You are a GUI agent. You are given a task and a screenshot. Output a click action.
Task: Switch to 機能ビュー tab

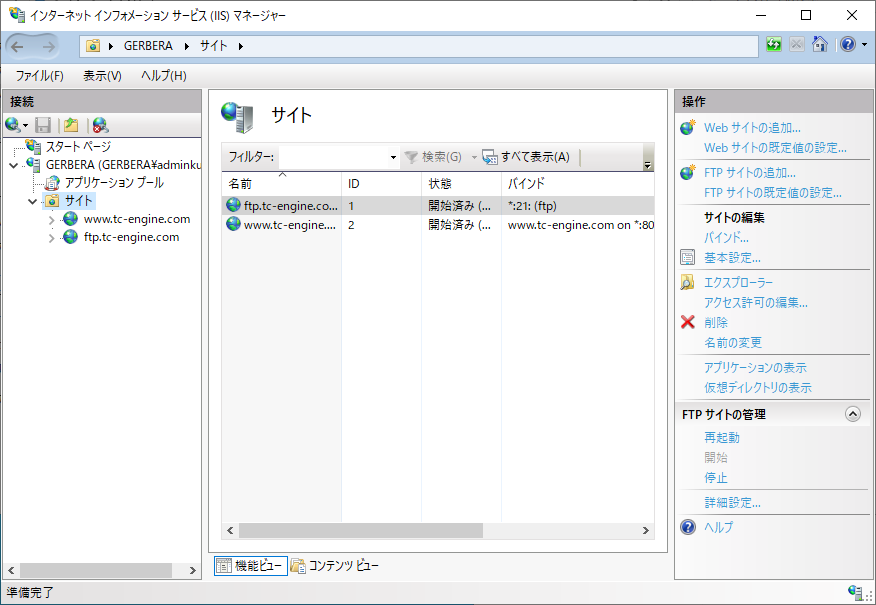[251, 566]
